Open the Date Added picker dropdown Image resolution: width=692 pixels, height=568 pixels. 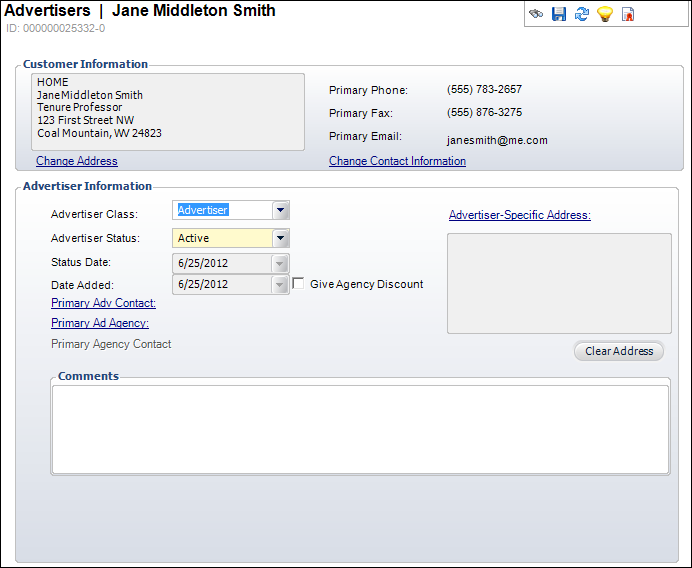pos(281,285)
